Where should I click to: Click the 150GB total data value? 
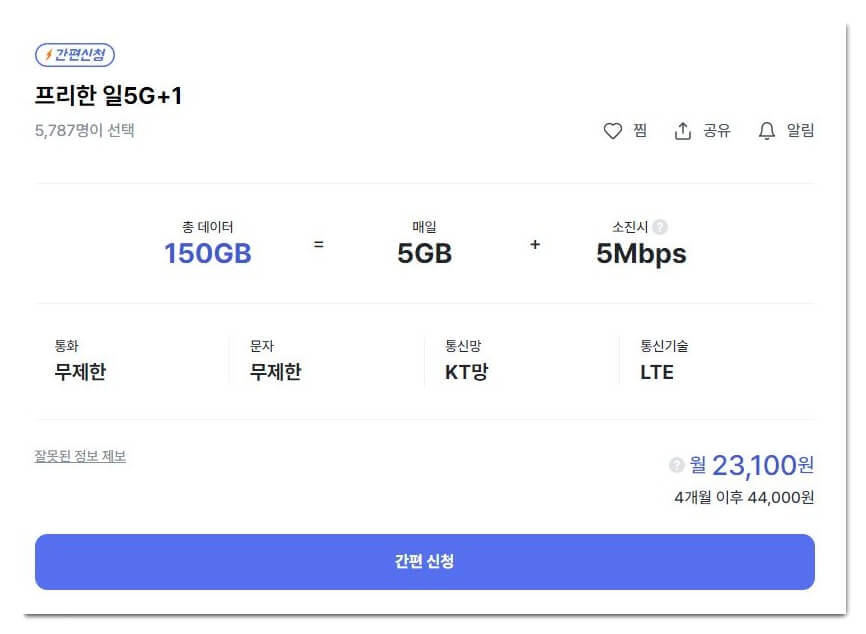(x=206, y=254)
